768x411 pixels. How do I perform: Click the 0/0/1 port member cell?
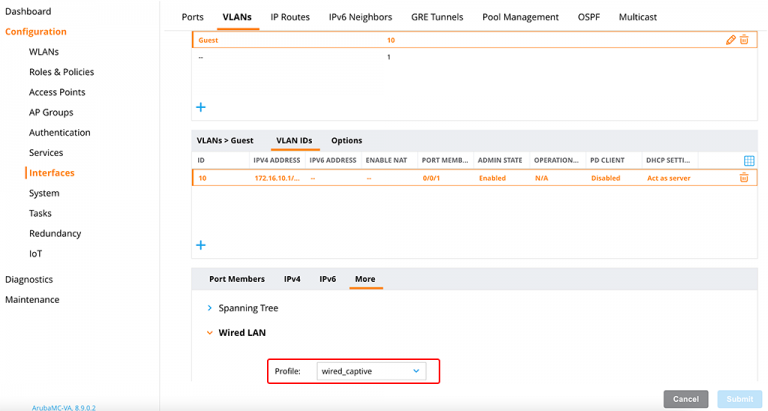pyautogui.click(x=432, y=178)
